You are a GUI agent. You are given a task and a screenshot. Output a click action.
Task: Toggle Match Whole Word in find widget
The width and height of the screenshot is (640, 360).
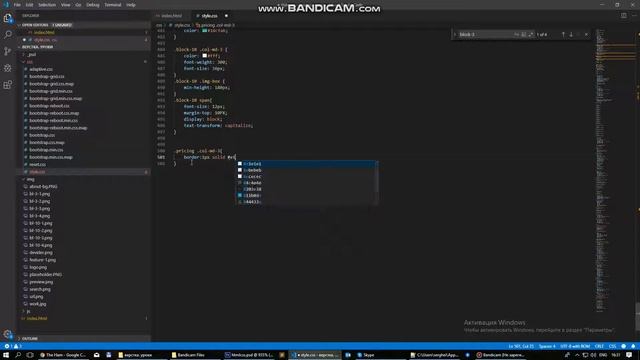click(x=524, y=34)
